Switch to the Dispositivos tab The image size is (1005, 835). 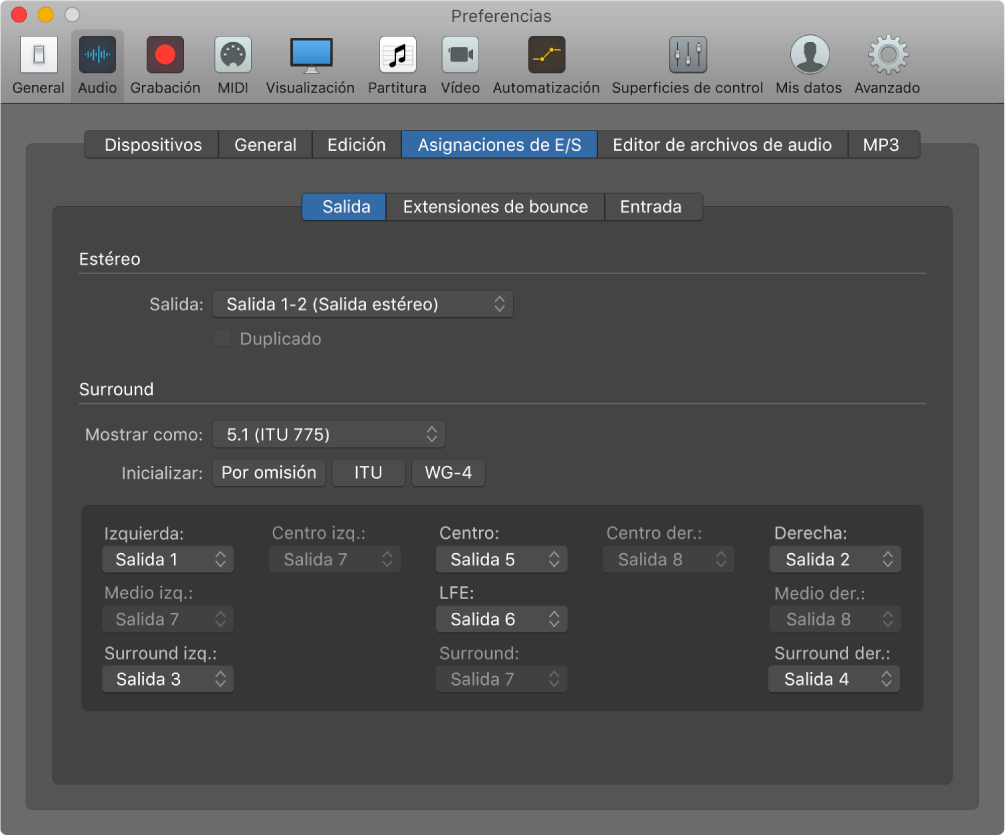(x=153, y=145)
